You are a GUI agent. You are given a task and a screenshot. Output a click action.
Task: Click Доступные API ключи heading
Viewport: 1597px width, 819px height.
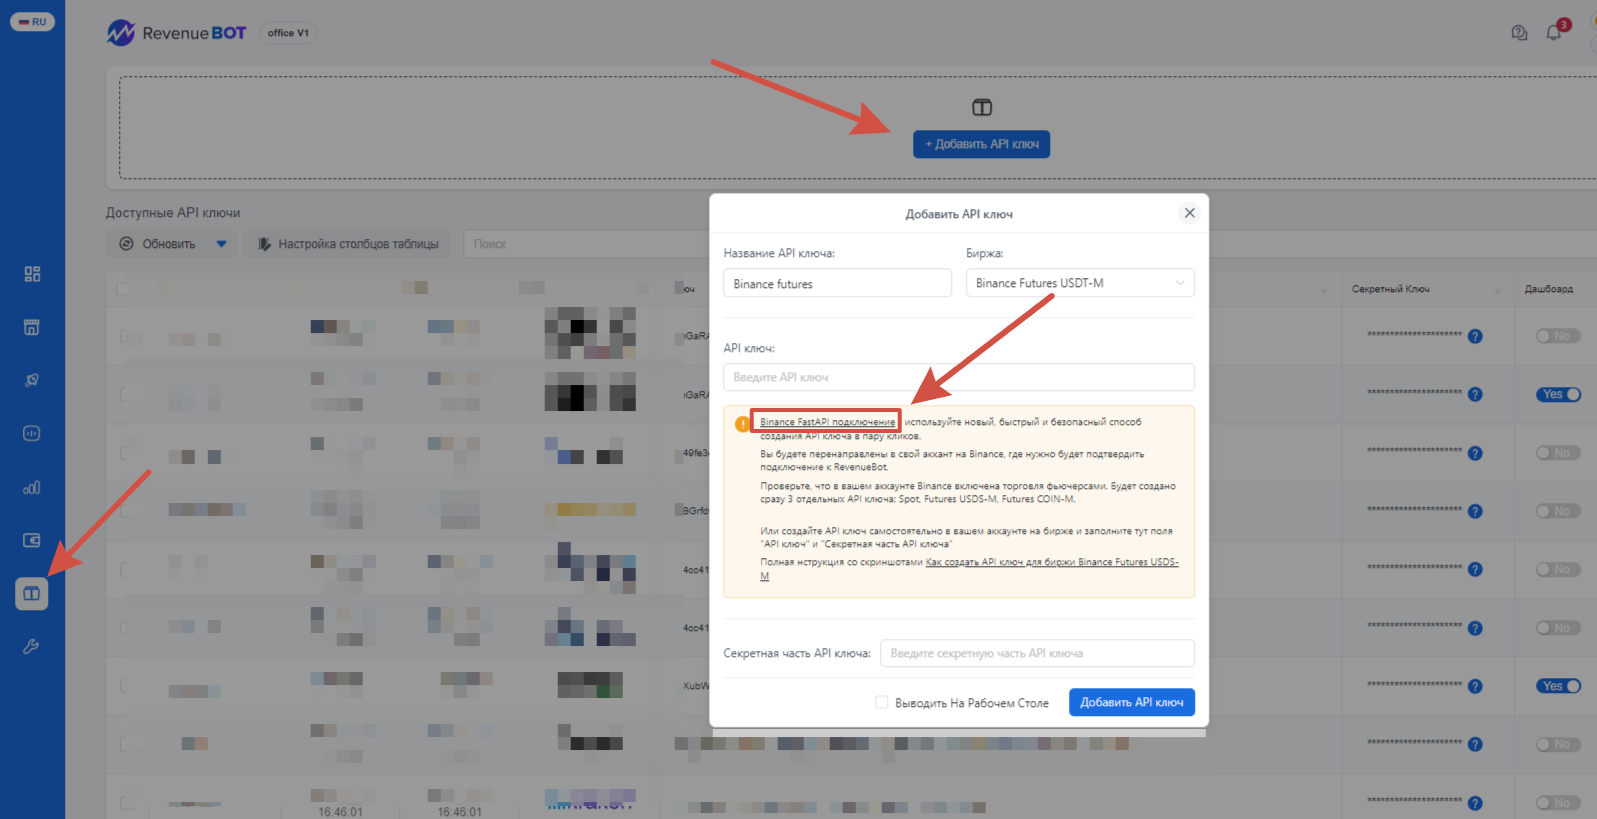click(x=173, y=213)
